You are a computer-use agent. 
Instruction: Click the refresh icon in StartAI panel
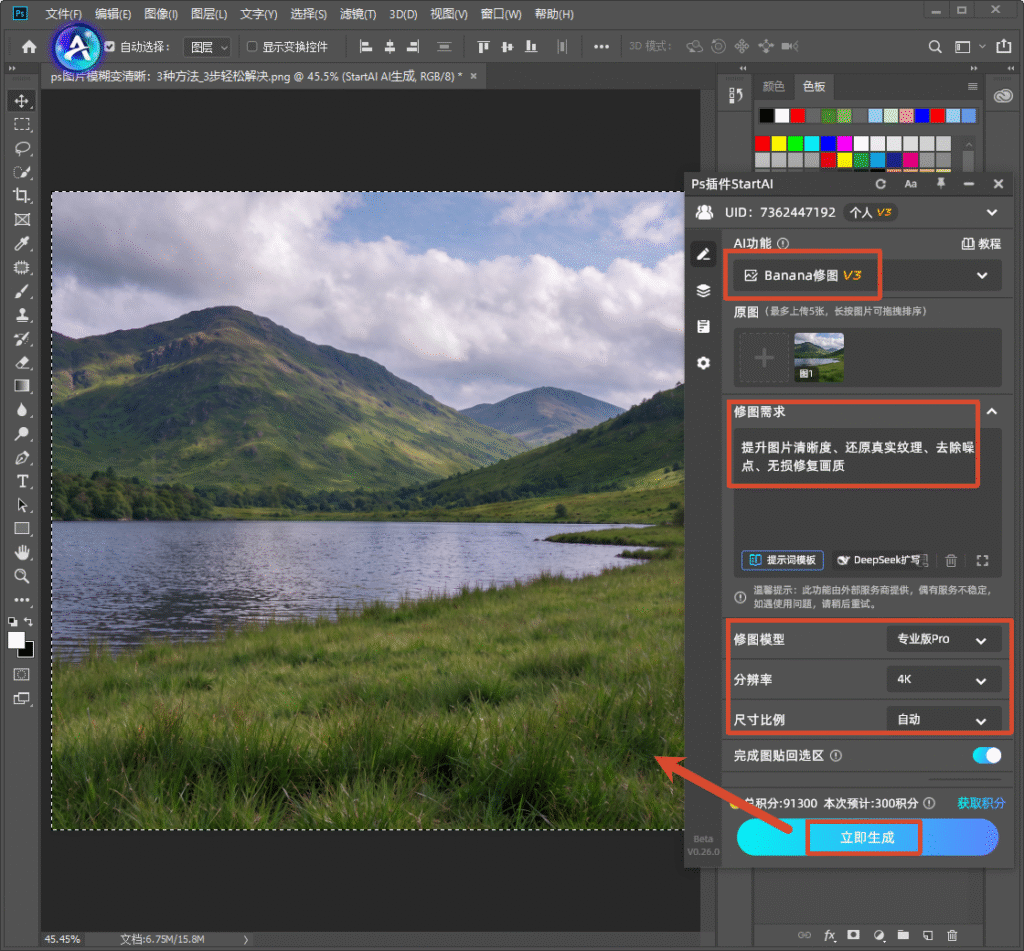point(880,184)
